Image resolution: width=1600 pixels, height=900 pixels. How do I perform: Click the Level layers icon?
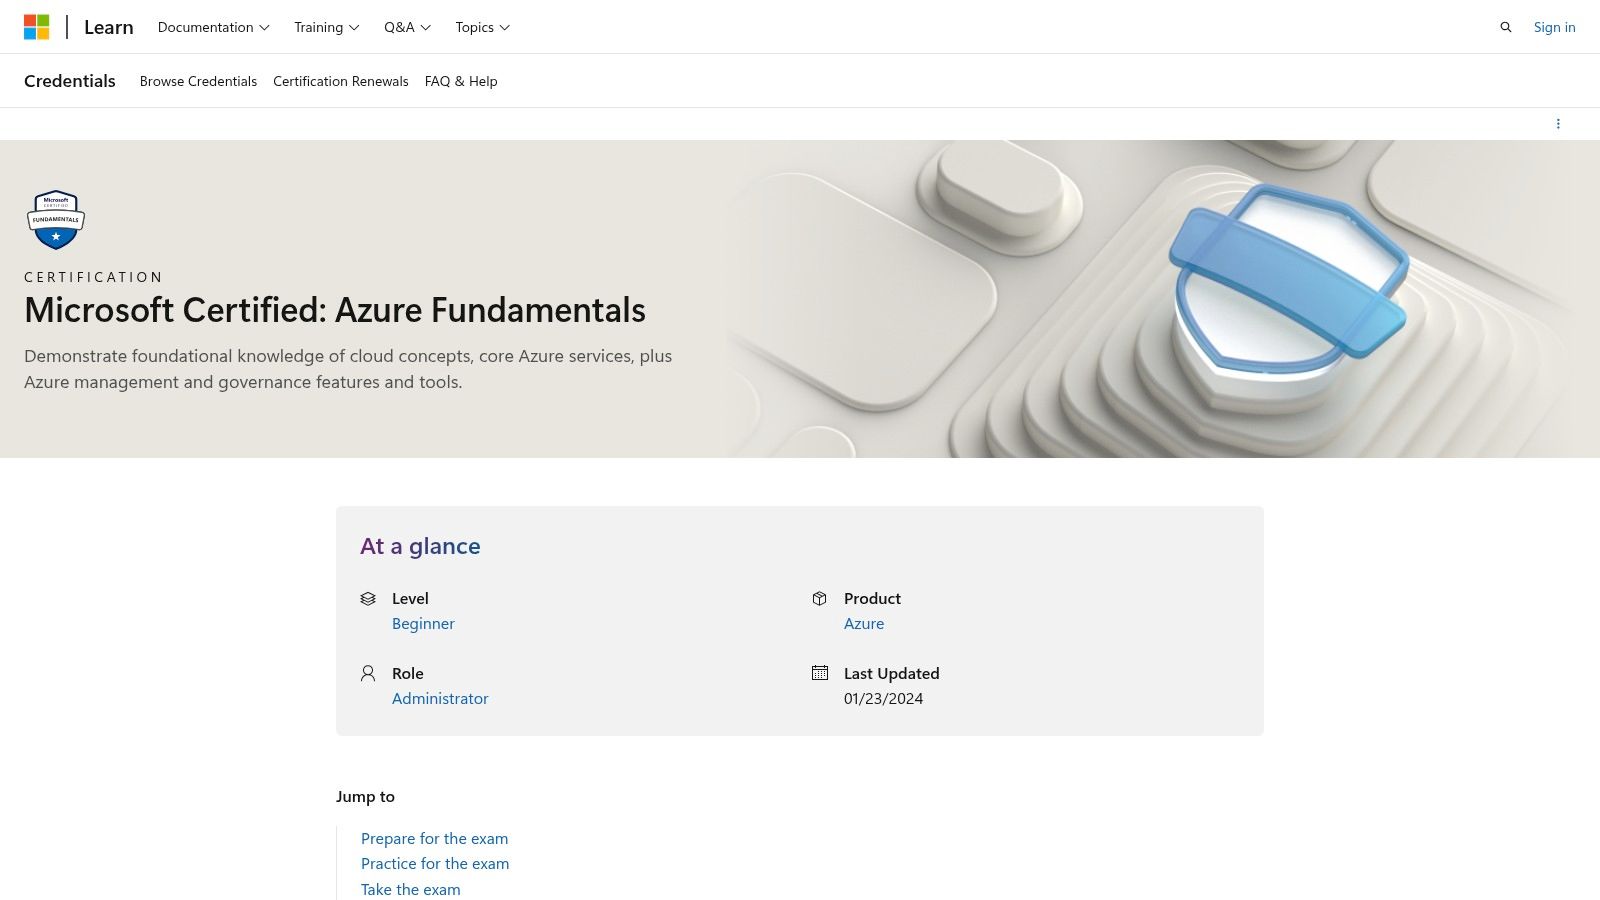(x=368, y=598)
